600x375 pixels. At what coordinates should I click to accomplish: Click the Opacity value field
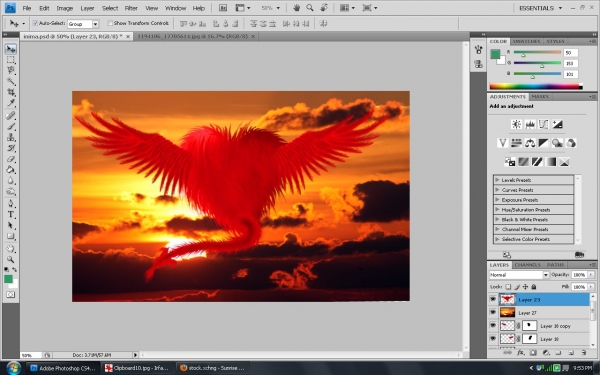pos(579,275)
